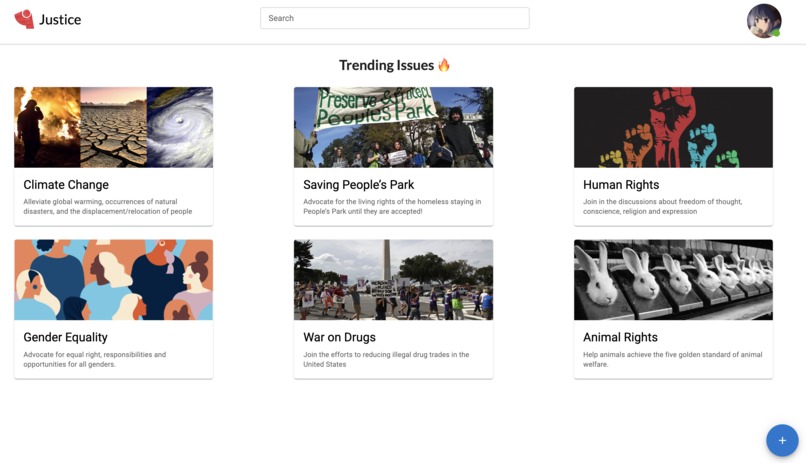Click the blue plus add button
Screen dimensions: 806x463
click(782, 440)
